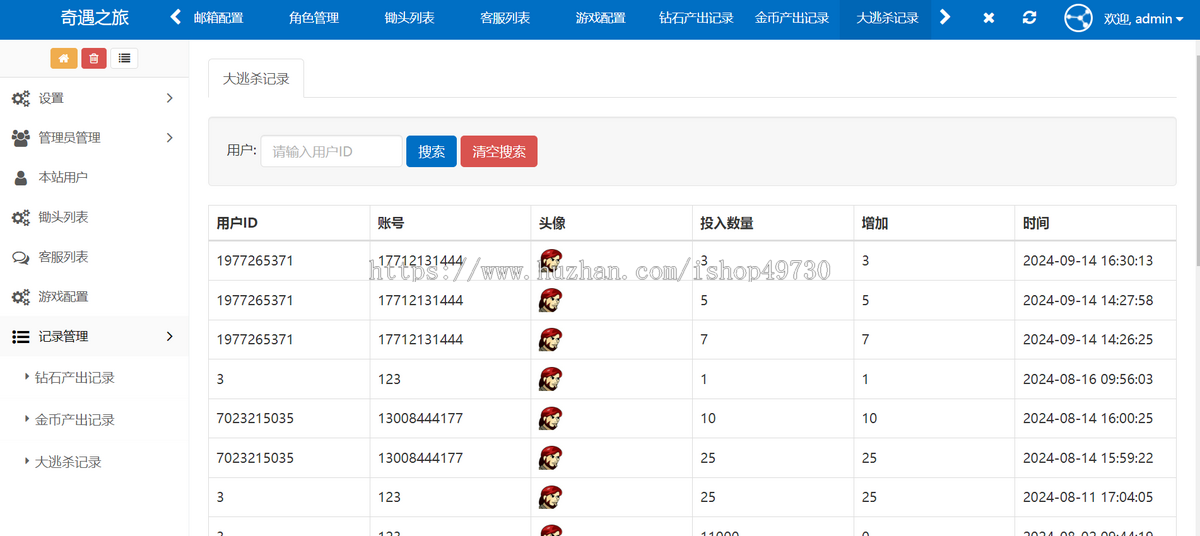The image size is (1200, 536).
Task: Click 投入数量 value 10 in the 16:00:25 row
Action: 708,419
